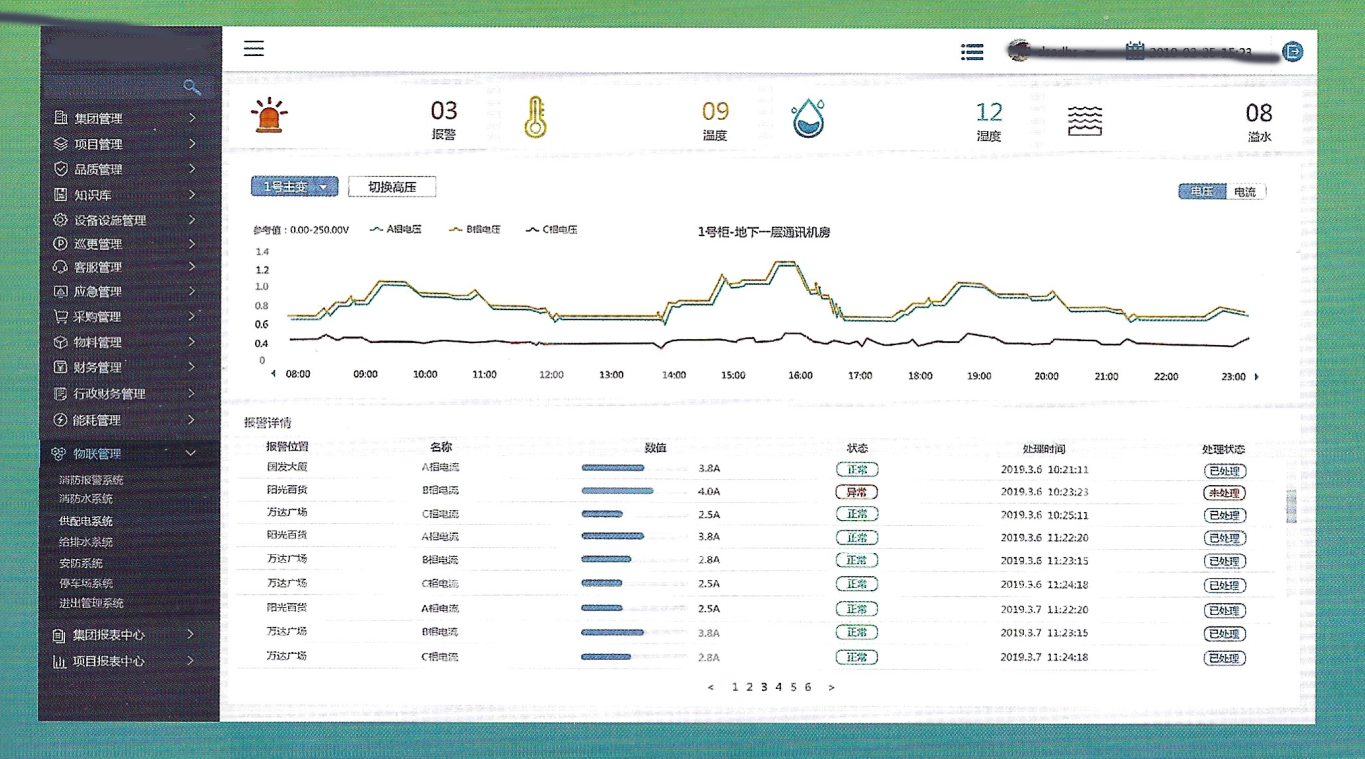Screen dimensions: 1365x759
Task: Click the 应急管理 warning icon
Action: coord(61,292)
